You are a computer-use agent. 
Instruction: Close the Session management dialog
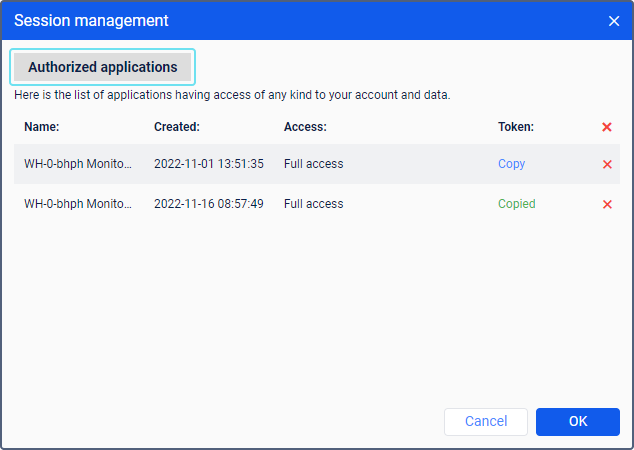[x=613, y=20]
